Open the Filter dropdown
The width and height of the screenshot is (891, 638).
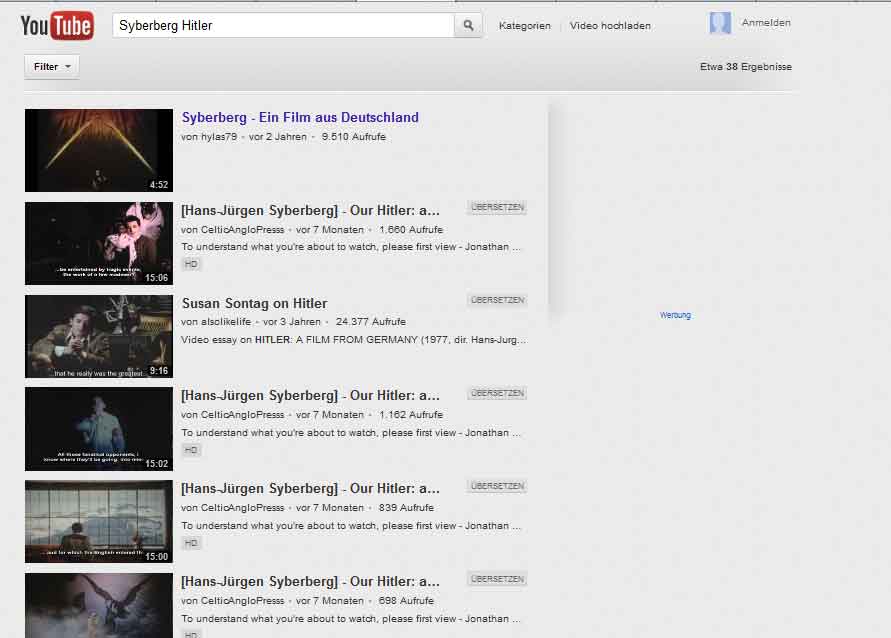[x=52, y=67]
